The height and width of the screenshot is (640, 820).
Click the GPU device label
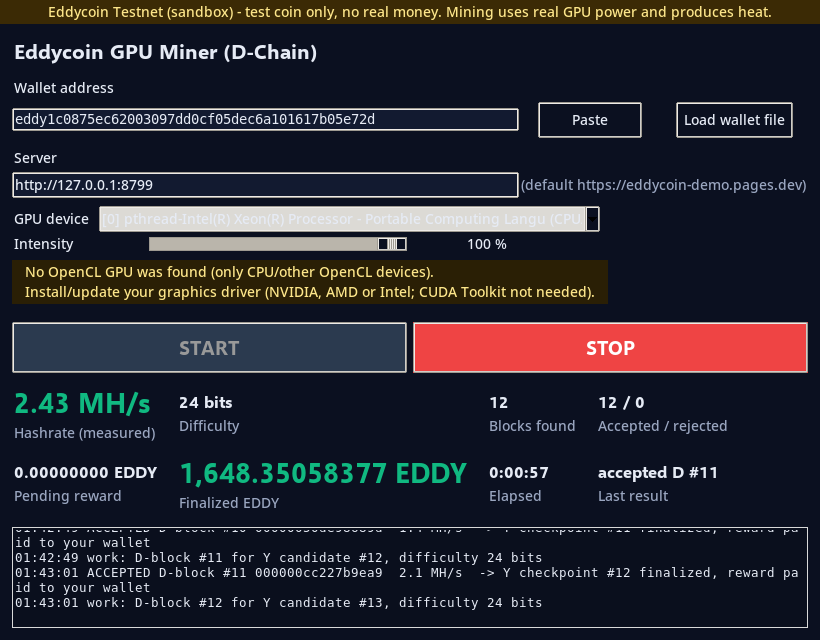pyautogui.click(x=51, y=219)
